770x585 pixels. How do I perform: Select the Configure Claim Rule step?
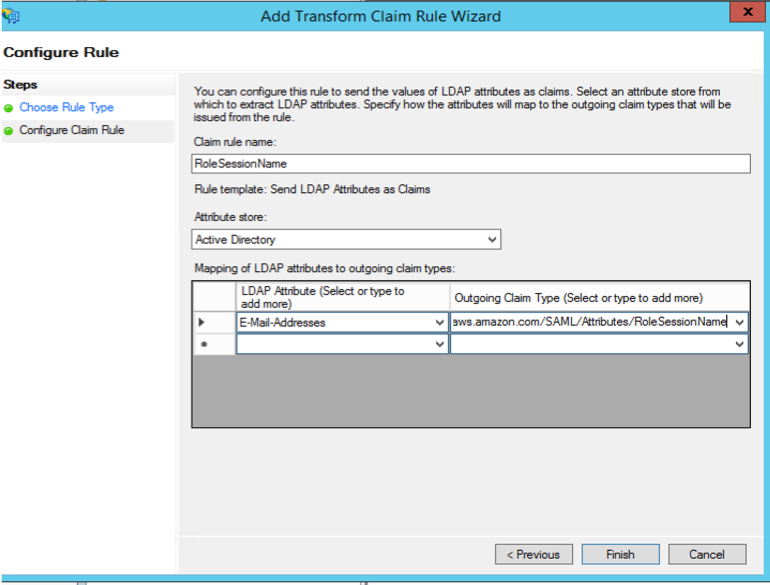coord(72,130)
